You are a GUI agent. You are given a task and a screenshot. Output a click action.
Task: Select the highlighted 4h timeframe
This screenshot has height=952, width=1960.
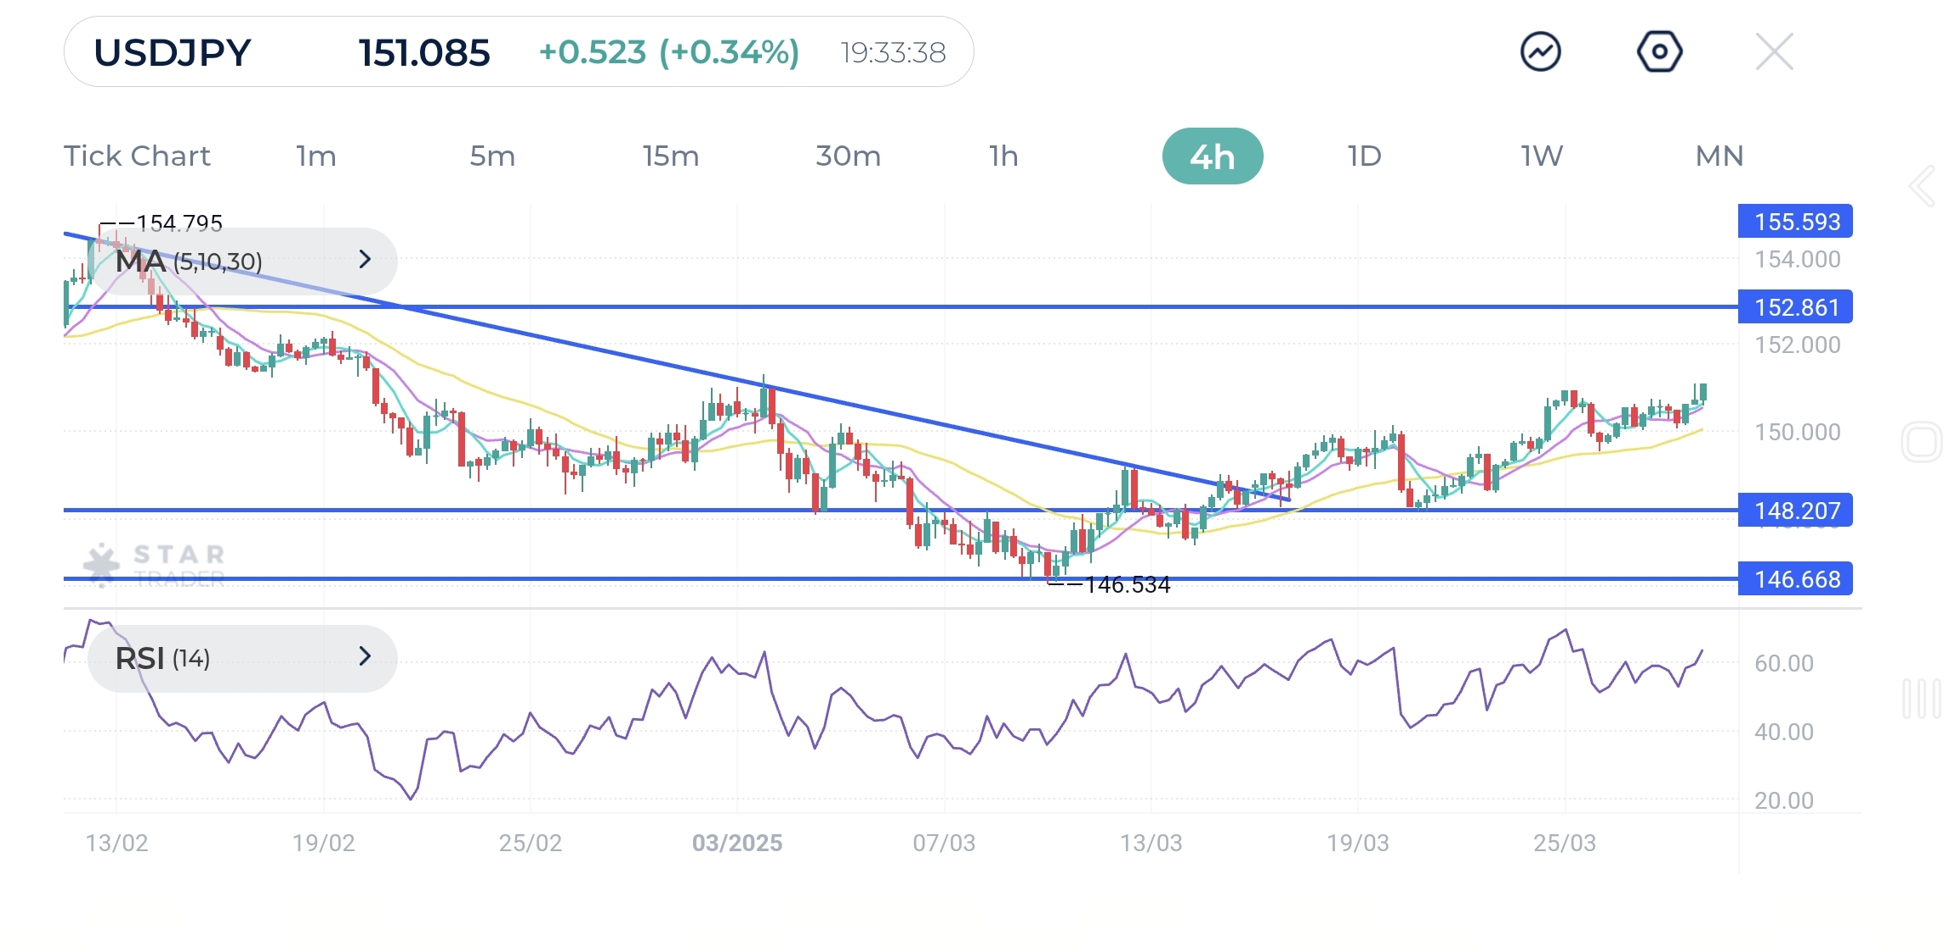[1212, 156]
